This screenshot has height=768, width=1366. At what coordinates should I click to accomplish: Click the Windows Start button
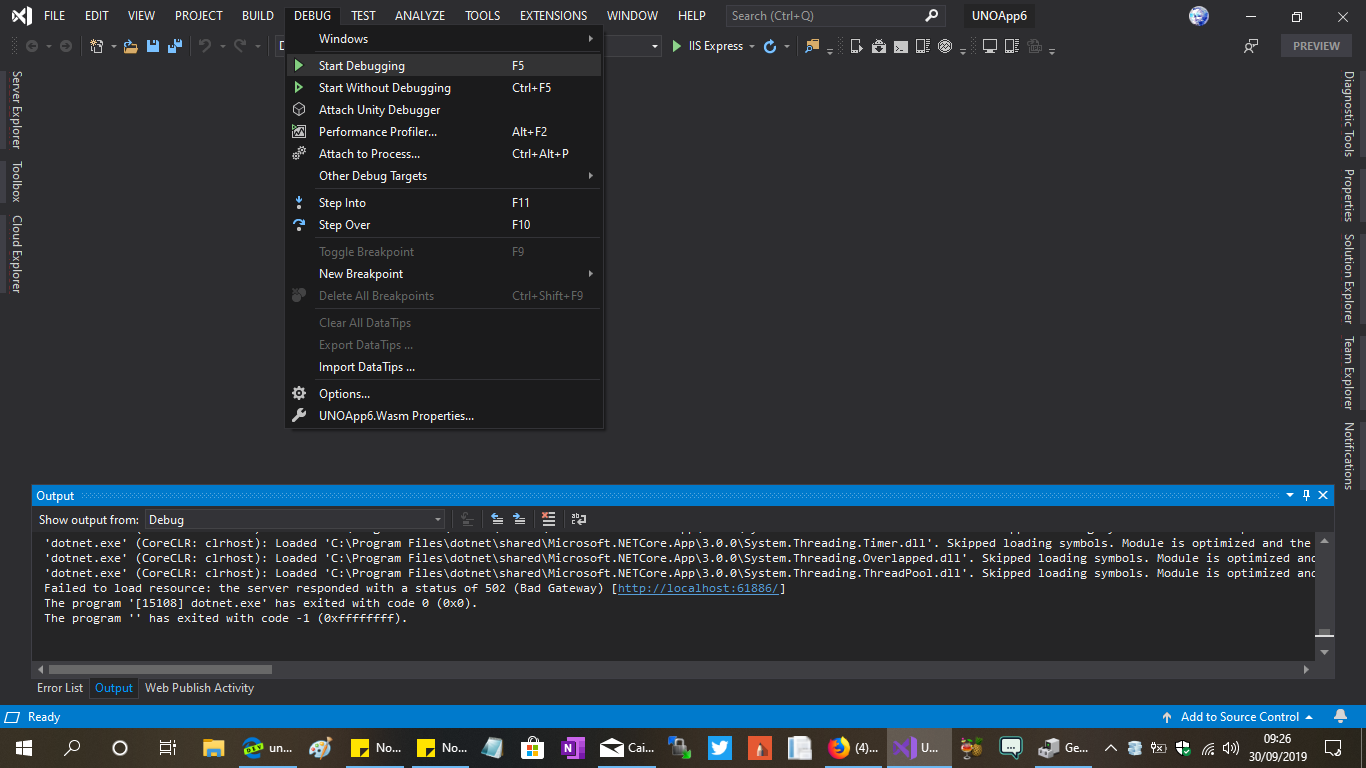click(x=24, y=747)
